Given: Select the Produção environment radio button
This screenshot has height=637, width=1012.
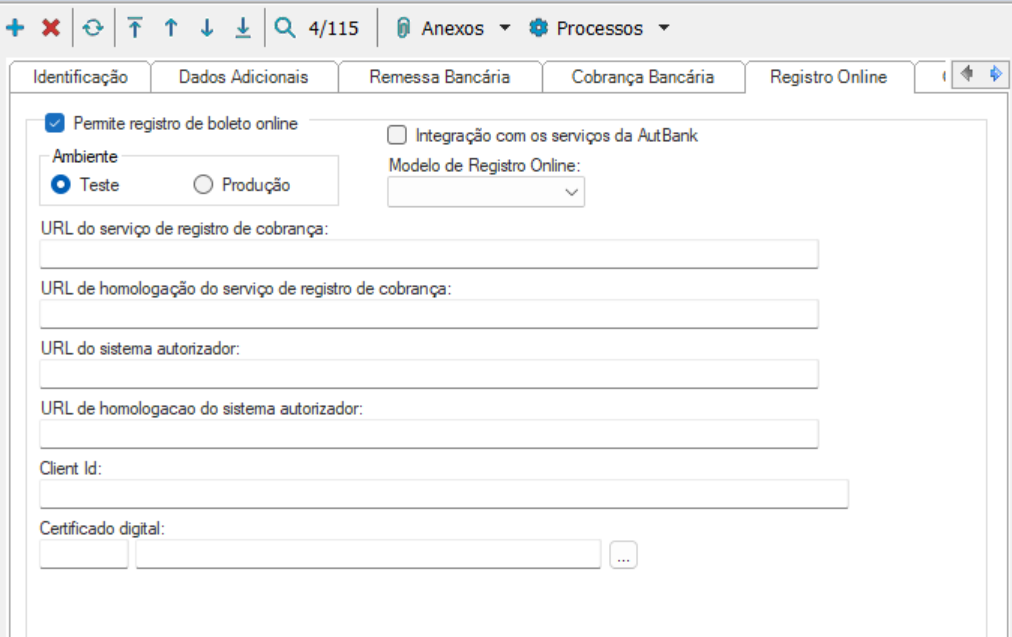Looking at the screenshot, I should coord(203,185).
